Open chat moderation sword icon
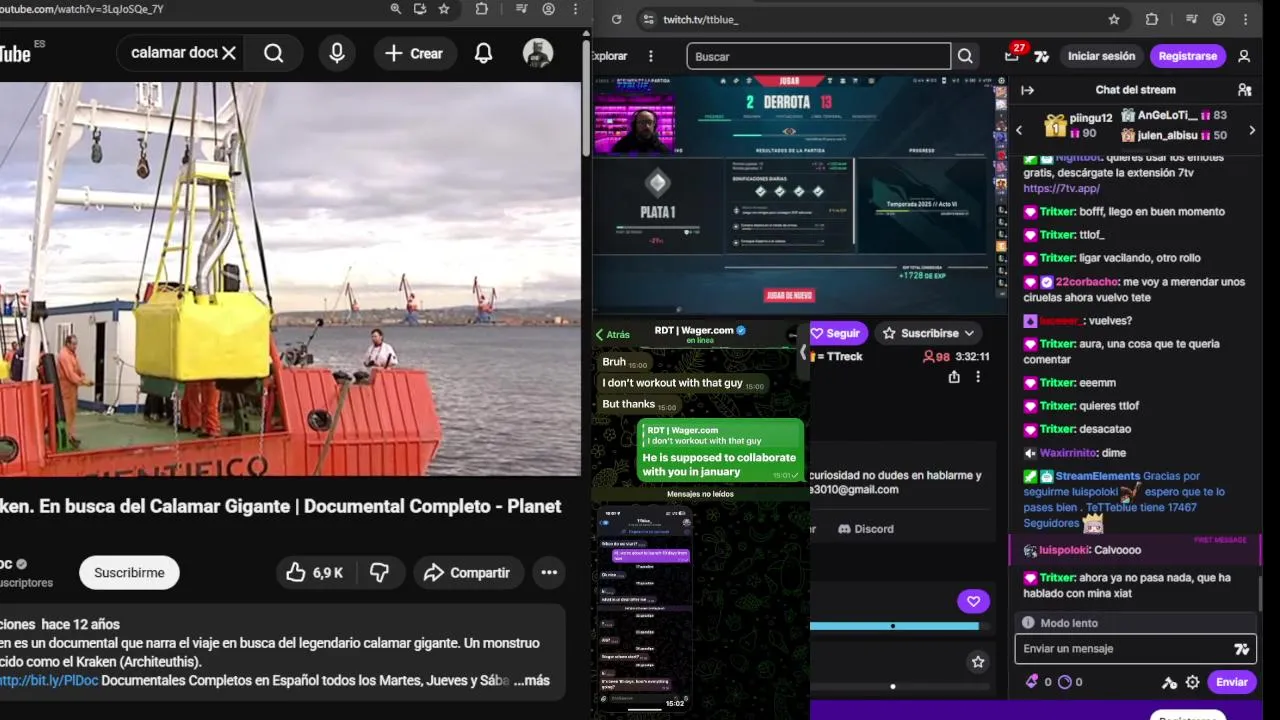The width and height of the screenshot is (1280, 720). (x=1169, y=682)
